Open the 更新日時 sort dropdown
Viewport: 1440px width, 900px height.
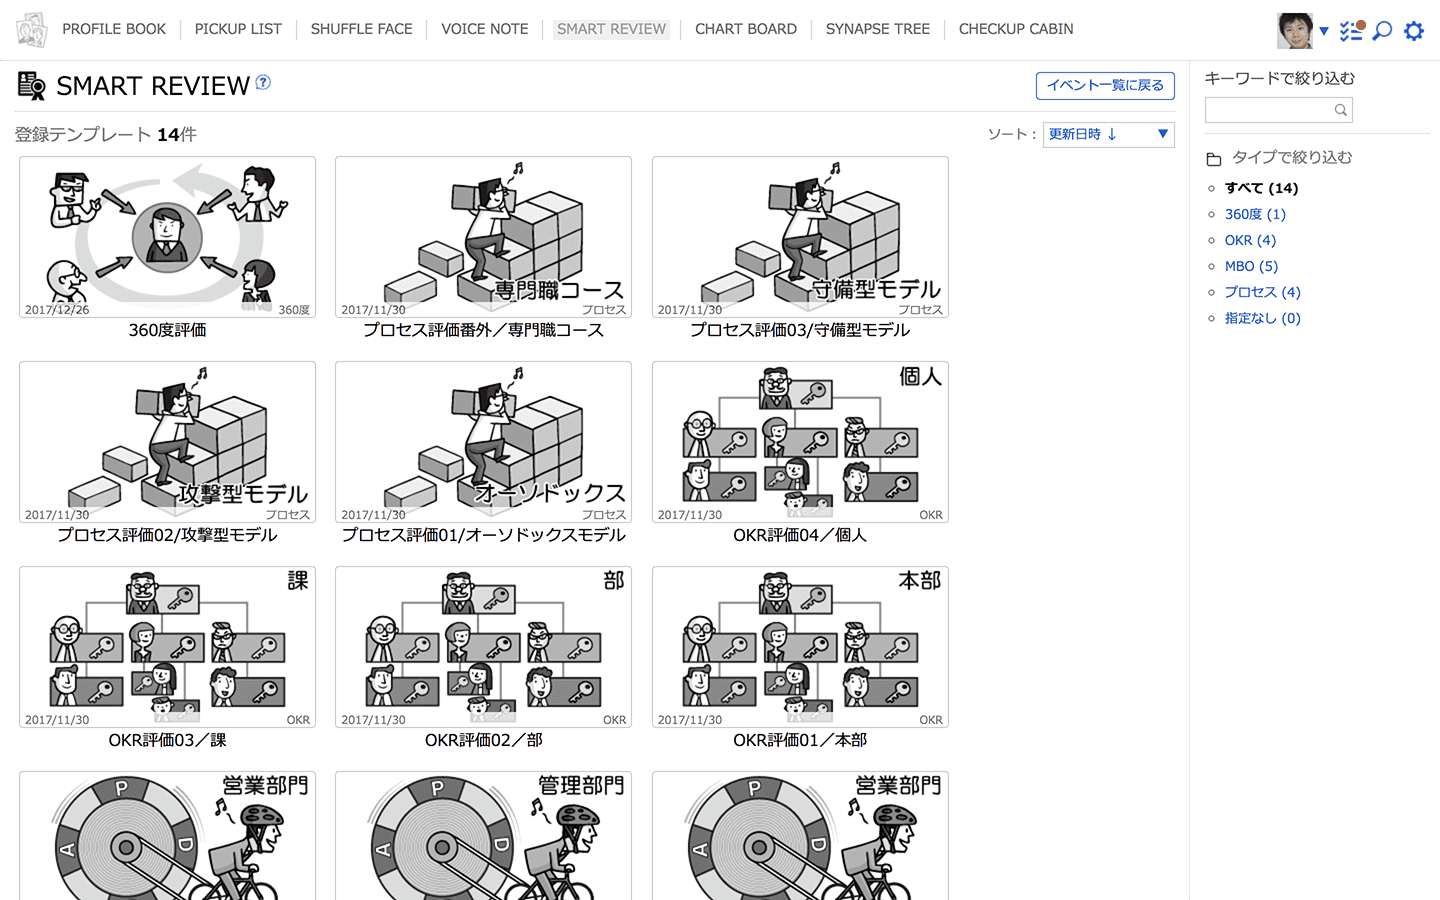[x=1108, y=134]
